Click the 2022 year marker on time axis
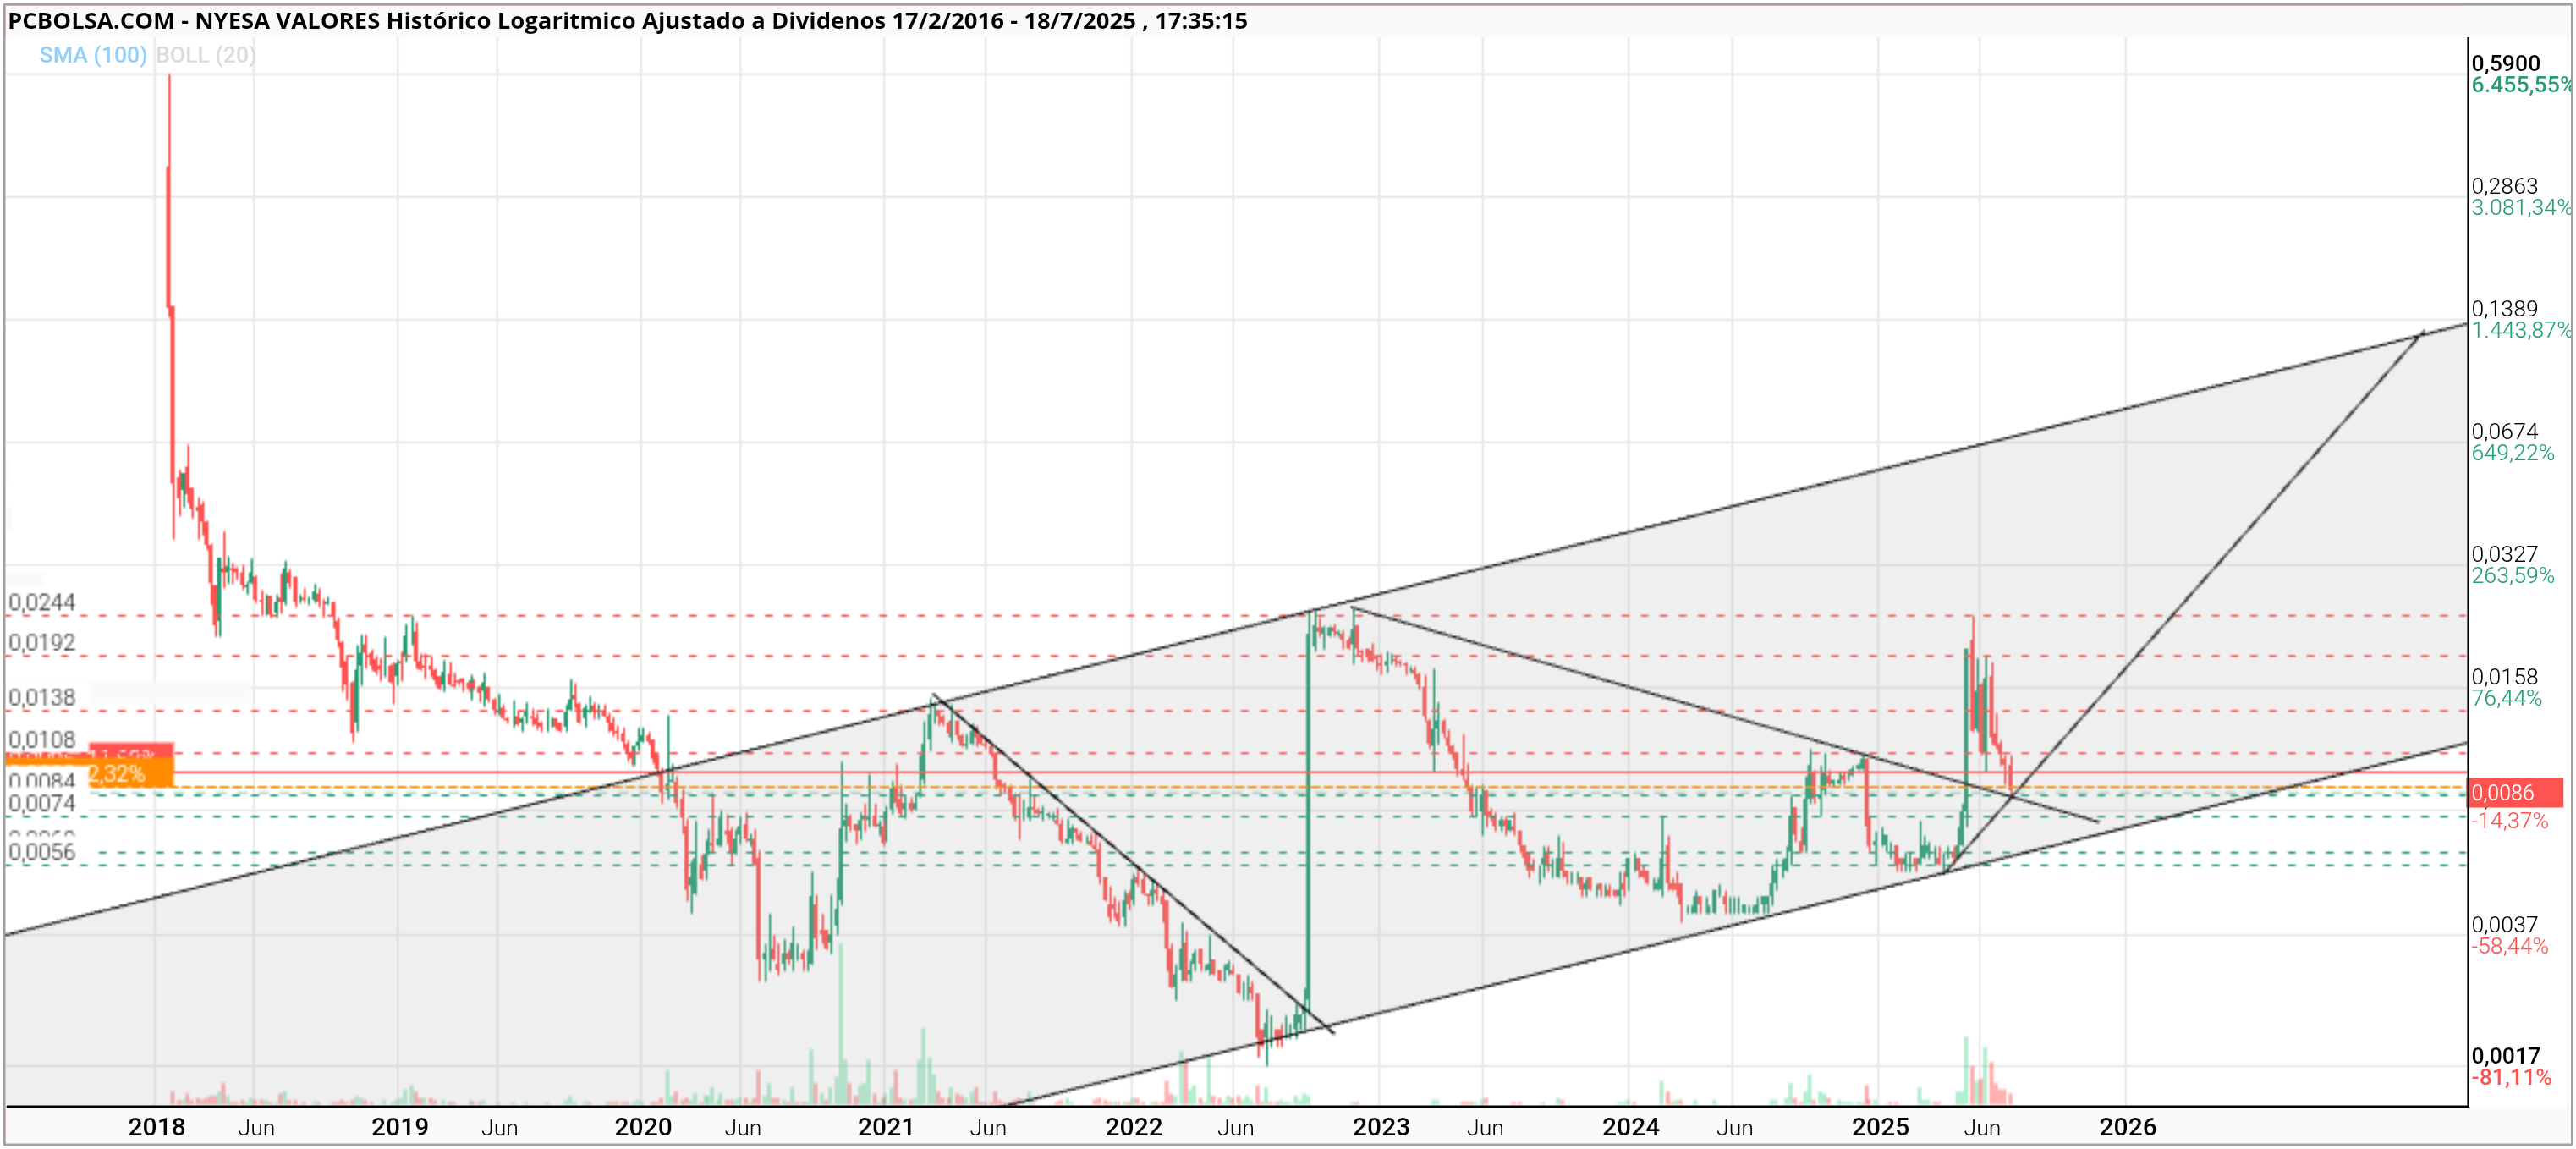 [1134, 1127]
